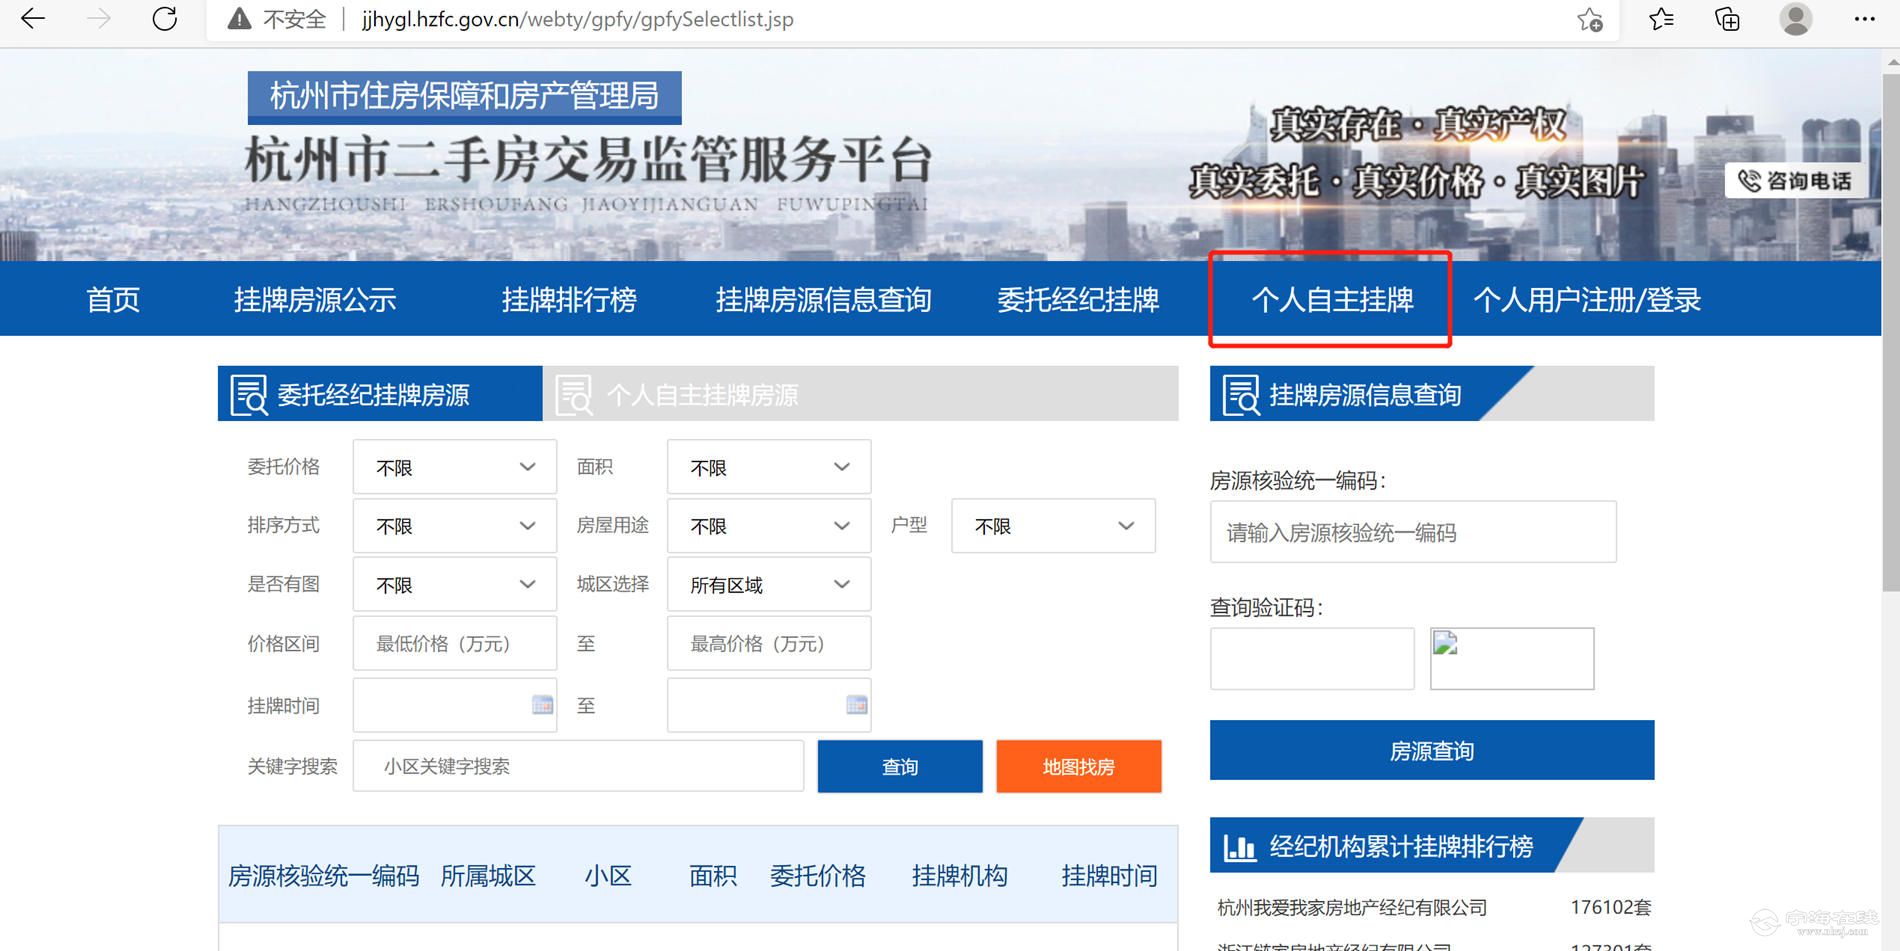Expand the 委托价格 dropdown
The height and width of the screenshot is (951, 1900).
pyautogui.click(x=454, y=467)
